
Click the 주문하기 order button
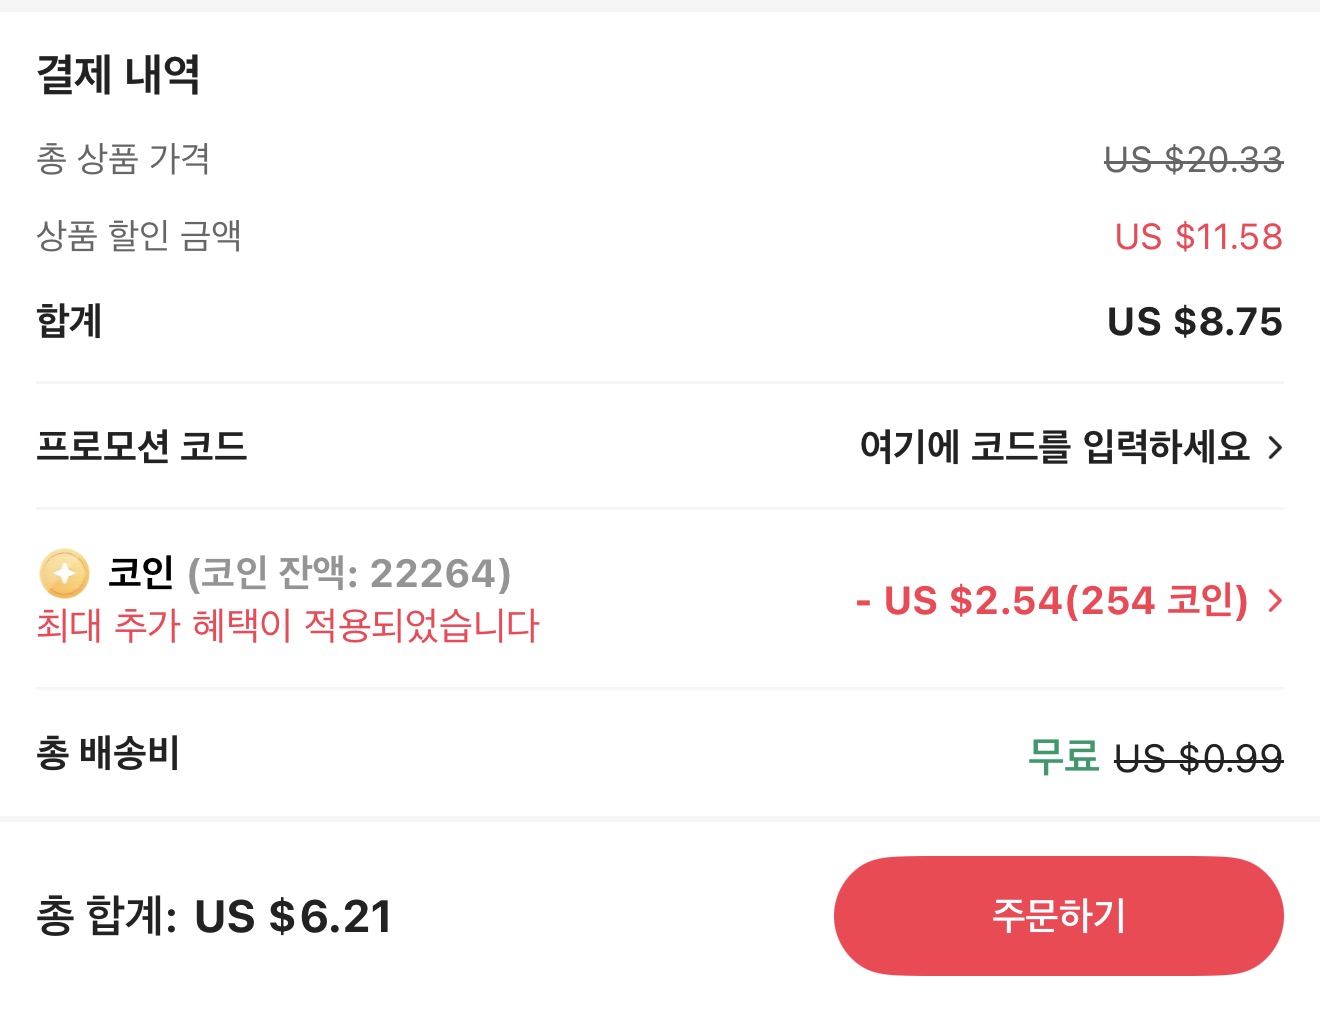[x=1059, y=915]
